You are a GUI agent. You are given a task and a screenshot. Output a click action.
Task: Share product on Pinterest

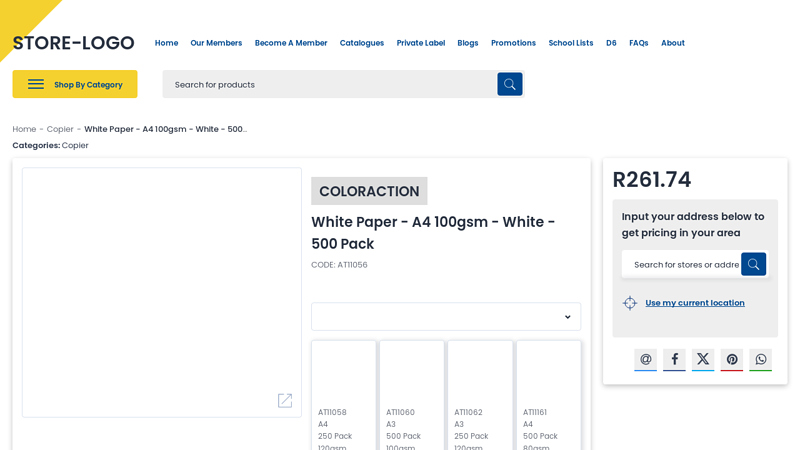pyautogui.click(x=732, y=360)
